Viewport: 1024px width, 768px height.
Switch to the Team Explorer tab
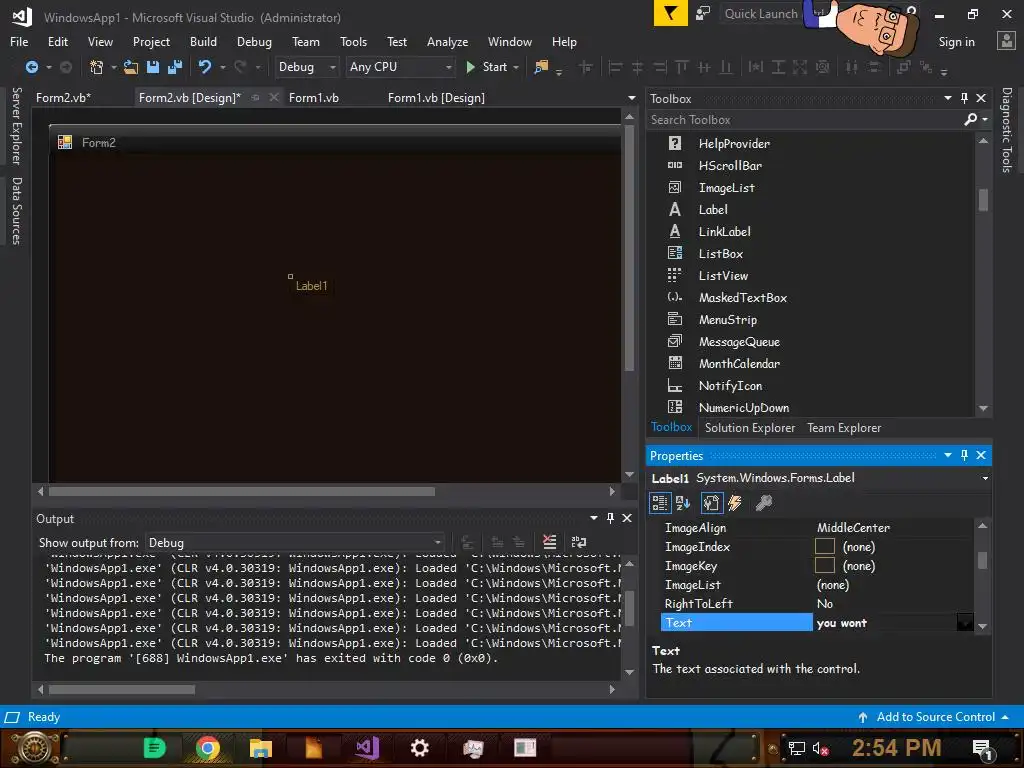(x=844, y=428)
